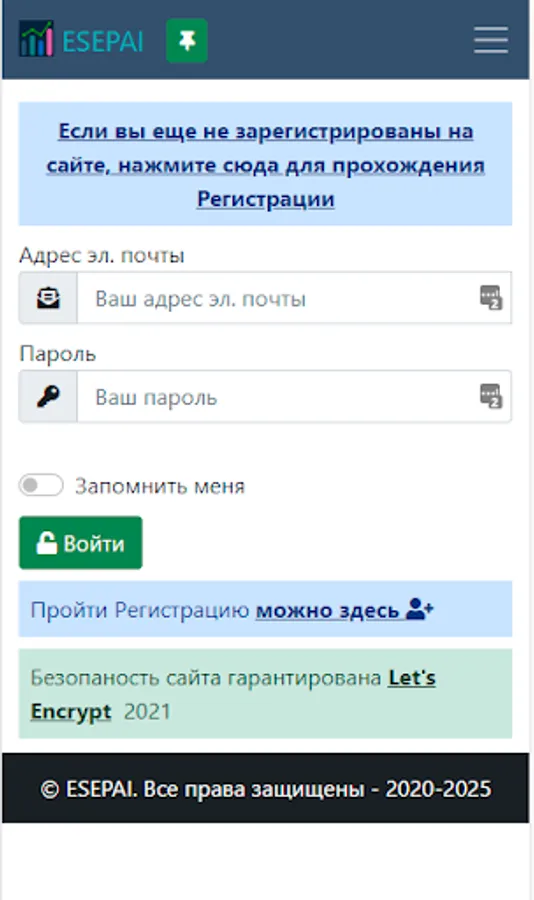534x900 pixels.
Task: Click the Адрес эл. почты field label
Action: (102, 255)
